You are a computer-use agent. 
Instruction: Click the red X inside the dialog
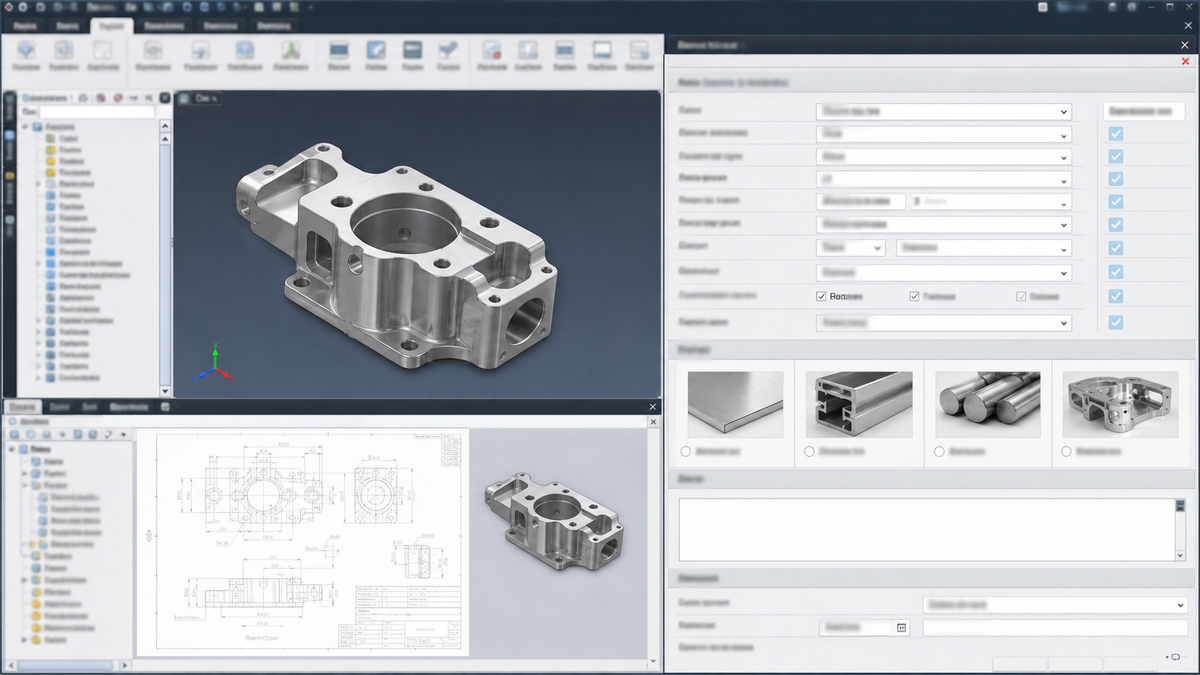(x=1186, y=62)
